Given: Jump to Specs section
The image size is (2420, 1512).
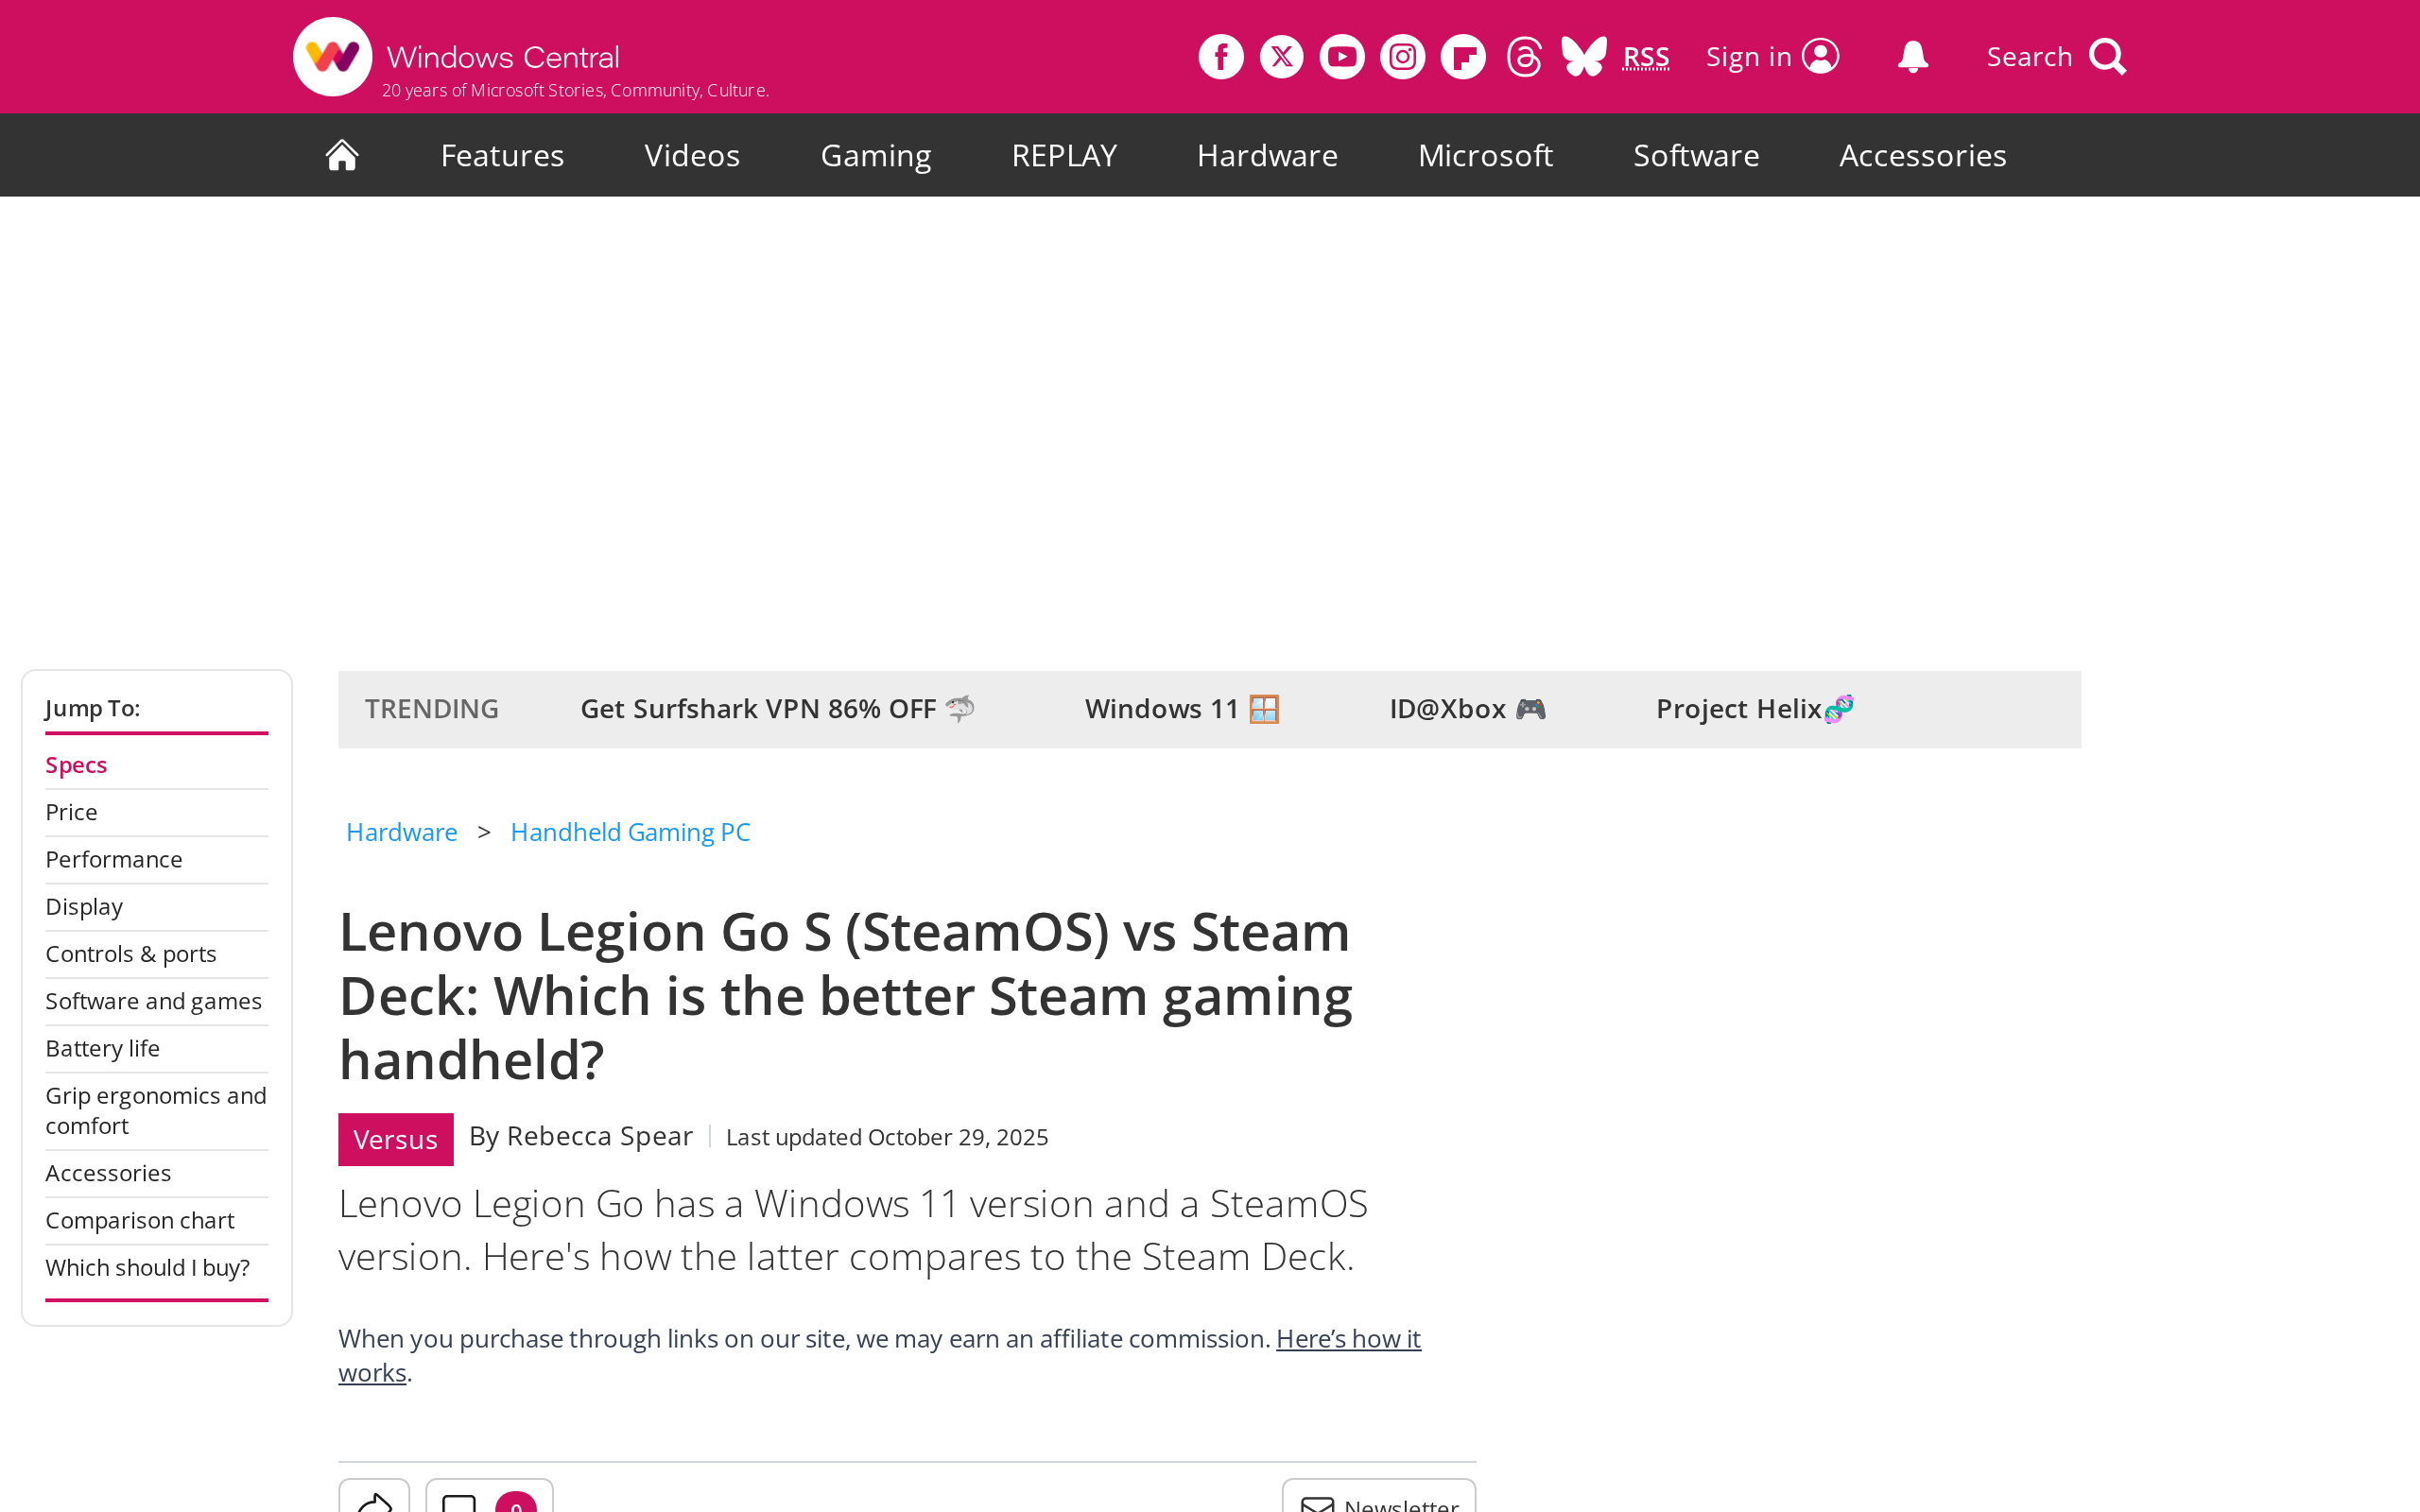Looking at the screenshot, I should tap(76, 765).
